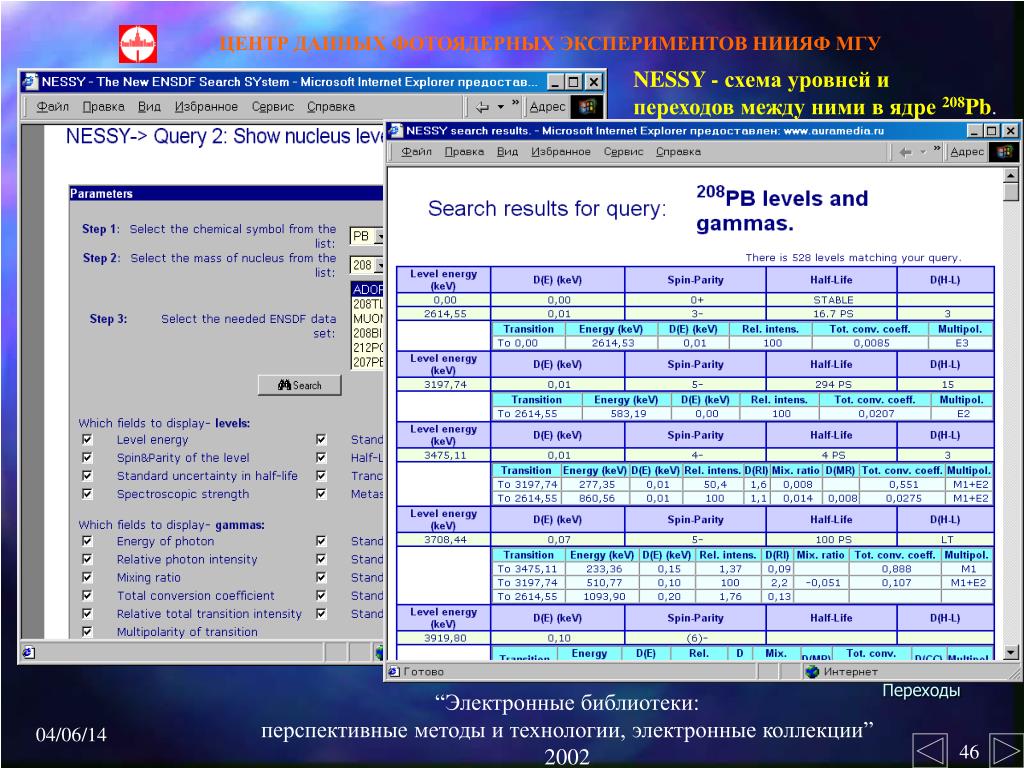Image resolution: width=1024 pixels, height=768 pixels.
Task: Toggle Multipolarity of transition checkbox
Action: click(x=87, y=632)
